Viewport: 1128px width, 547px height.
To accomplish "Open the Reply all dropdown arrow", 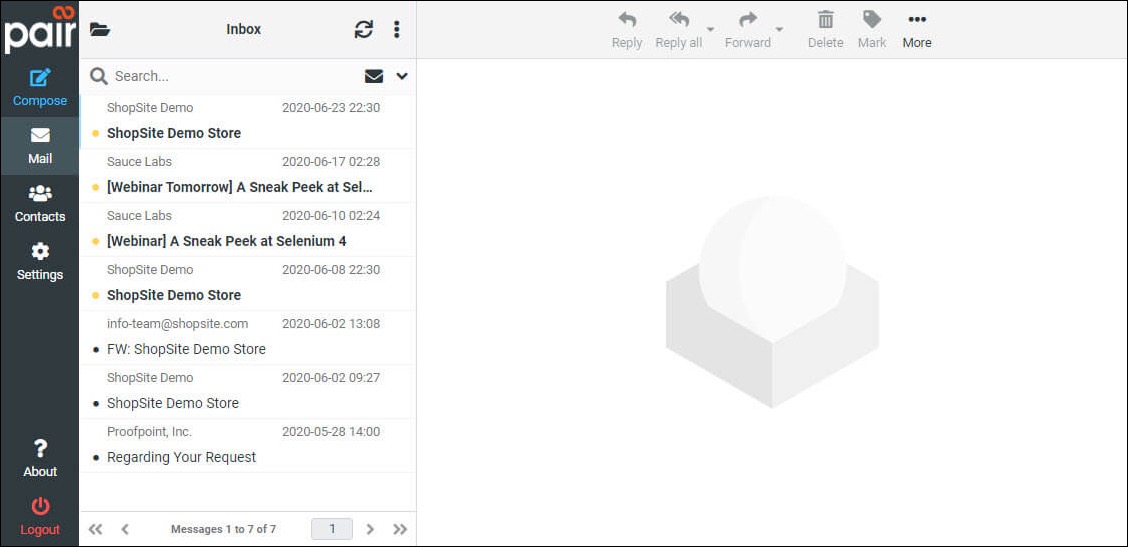I will [711, 30].
